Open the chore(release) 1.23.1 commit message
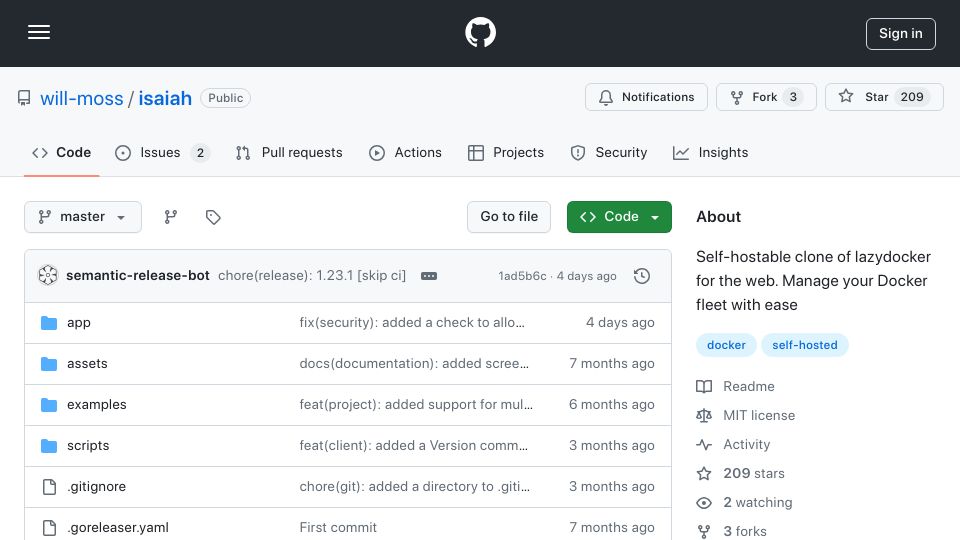The image size is (960, 540). pyautogui.click(x=312, y=276)
